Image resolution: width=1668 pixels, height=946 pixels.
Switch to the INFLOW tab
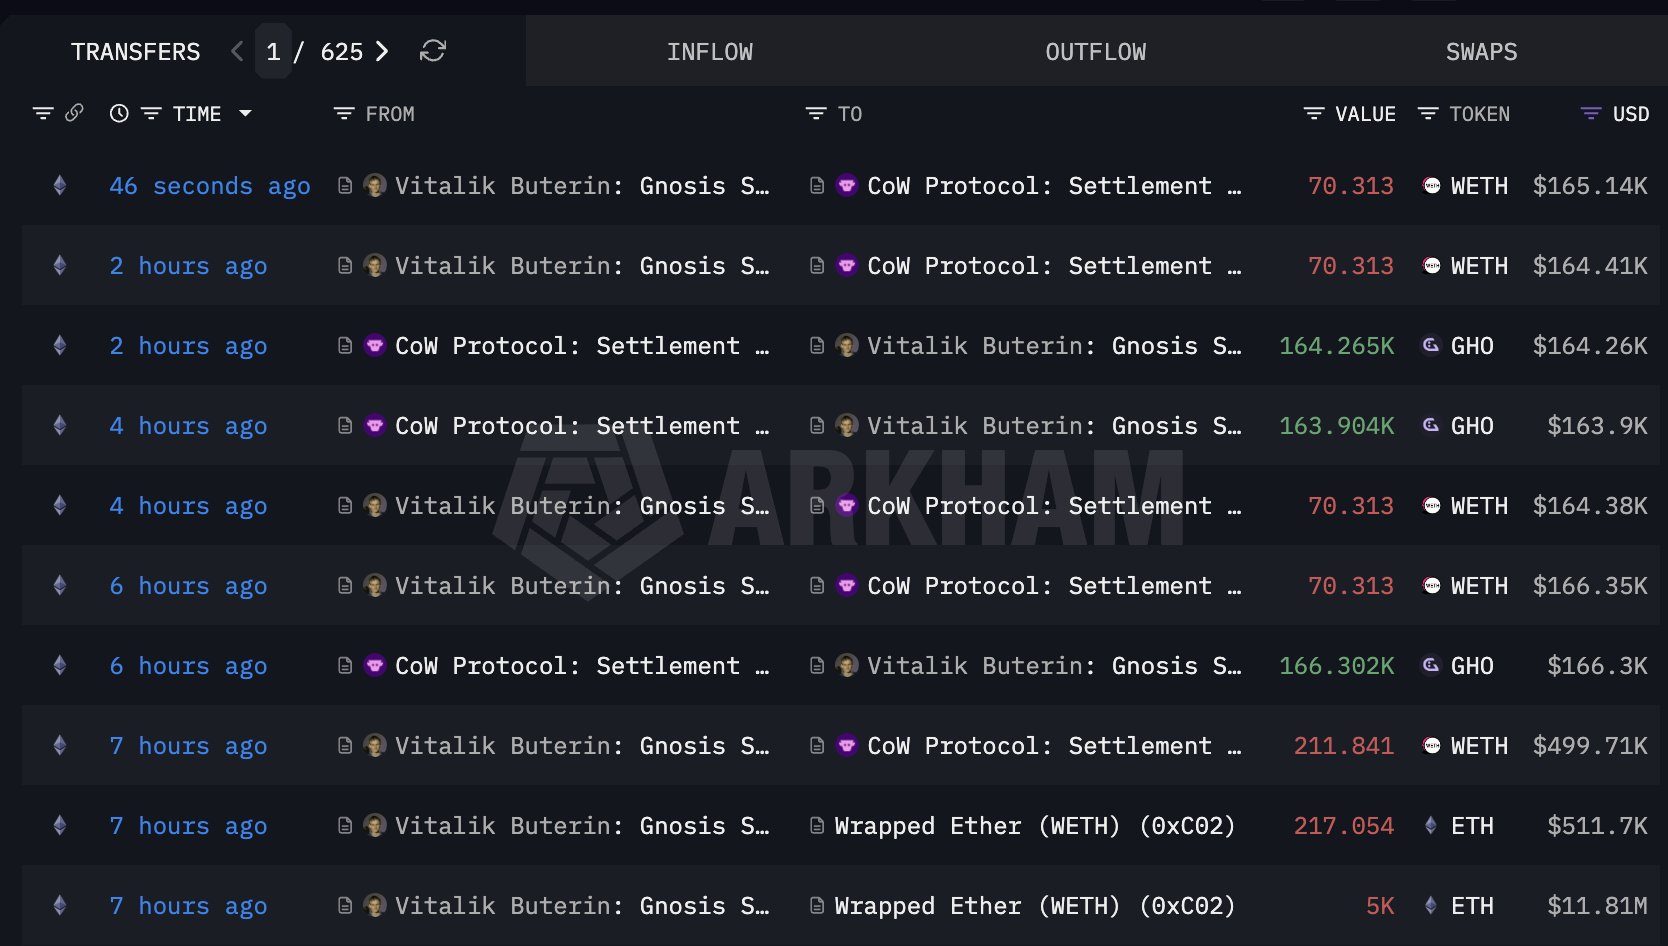tap(710, 52)
